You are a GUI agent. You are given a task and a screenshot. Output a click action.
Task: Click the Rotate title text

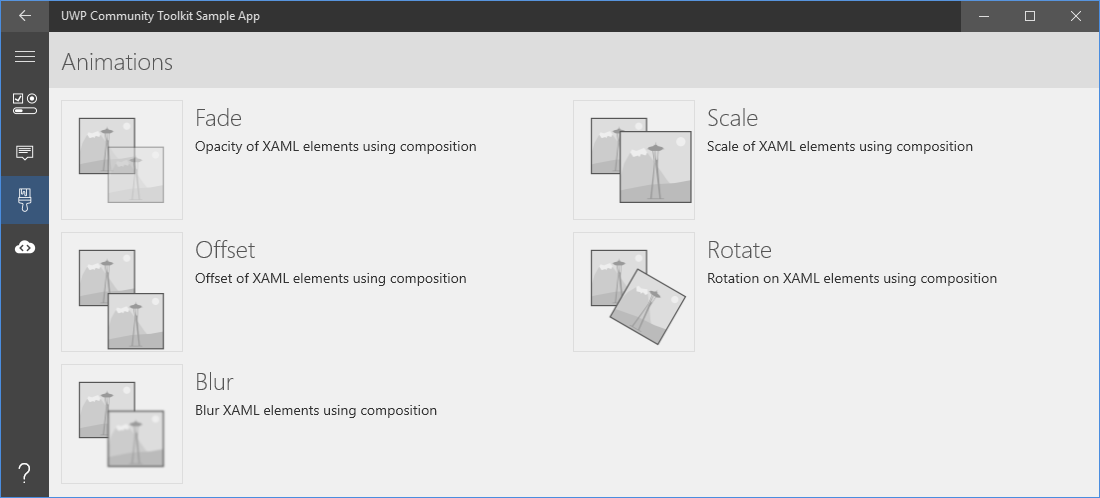(x=739, y=250)
